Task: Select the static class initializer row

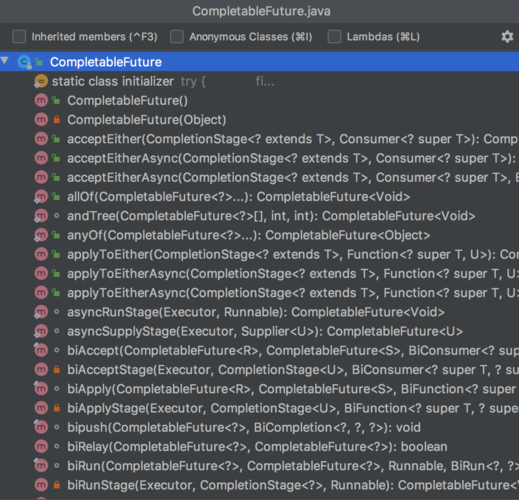Action: (x=259, y=81)
